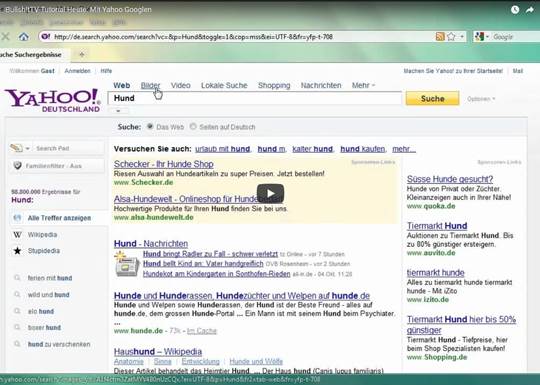Click the mehr... related searches link
540x385 pixels.
click(404, 149)
